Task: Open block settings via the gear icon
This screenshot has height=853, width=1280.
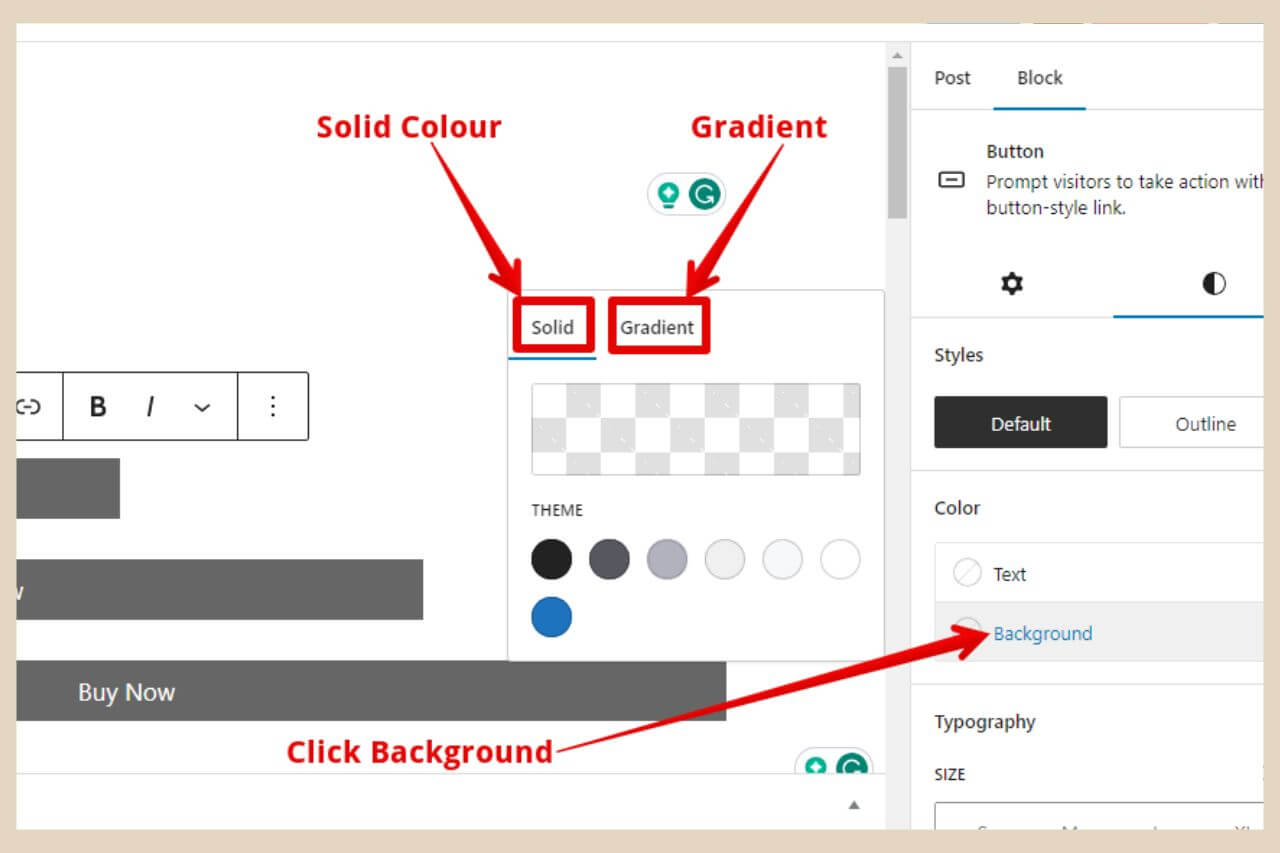Action: (x=1010, y=283)
